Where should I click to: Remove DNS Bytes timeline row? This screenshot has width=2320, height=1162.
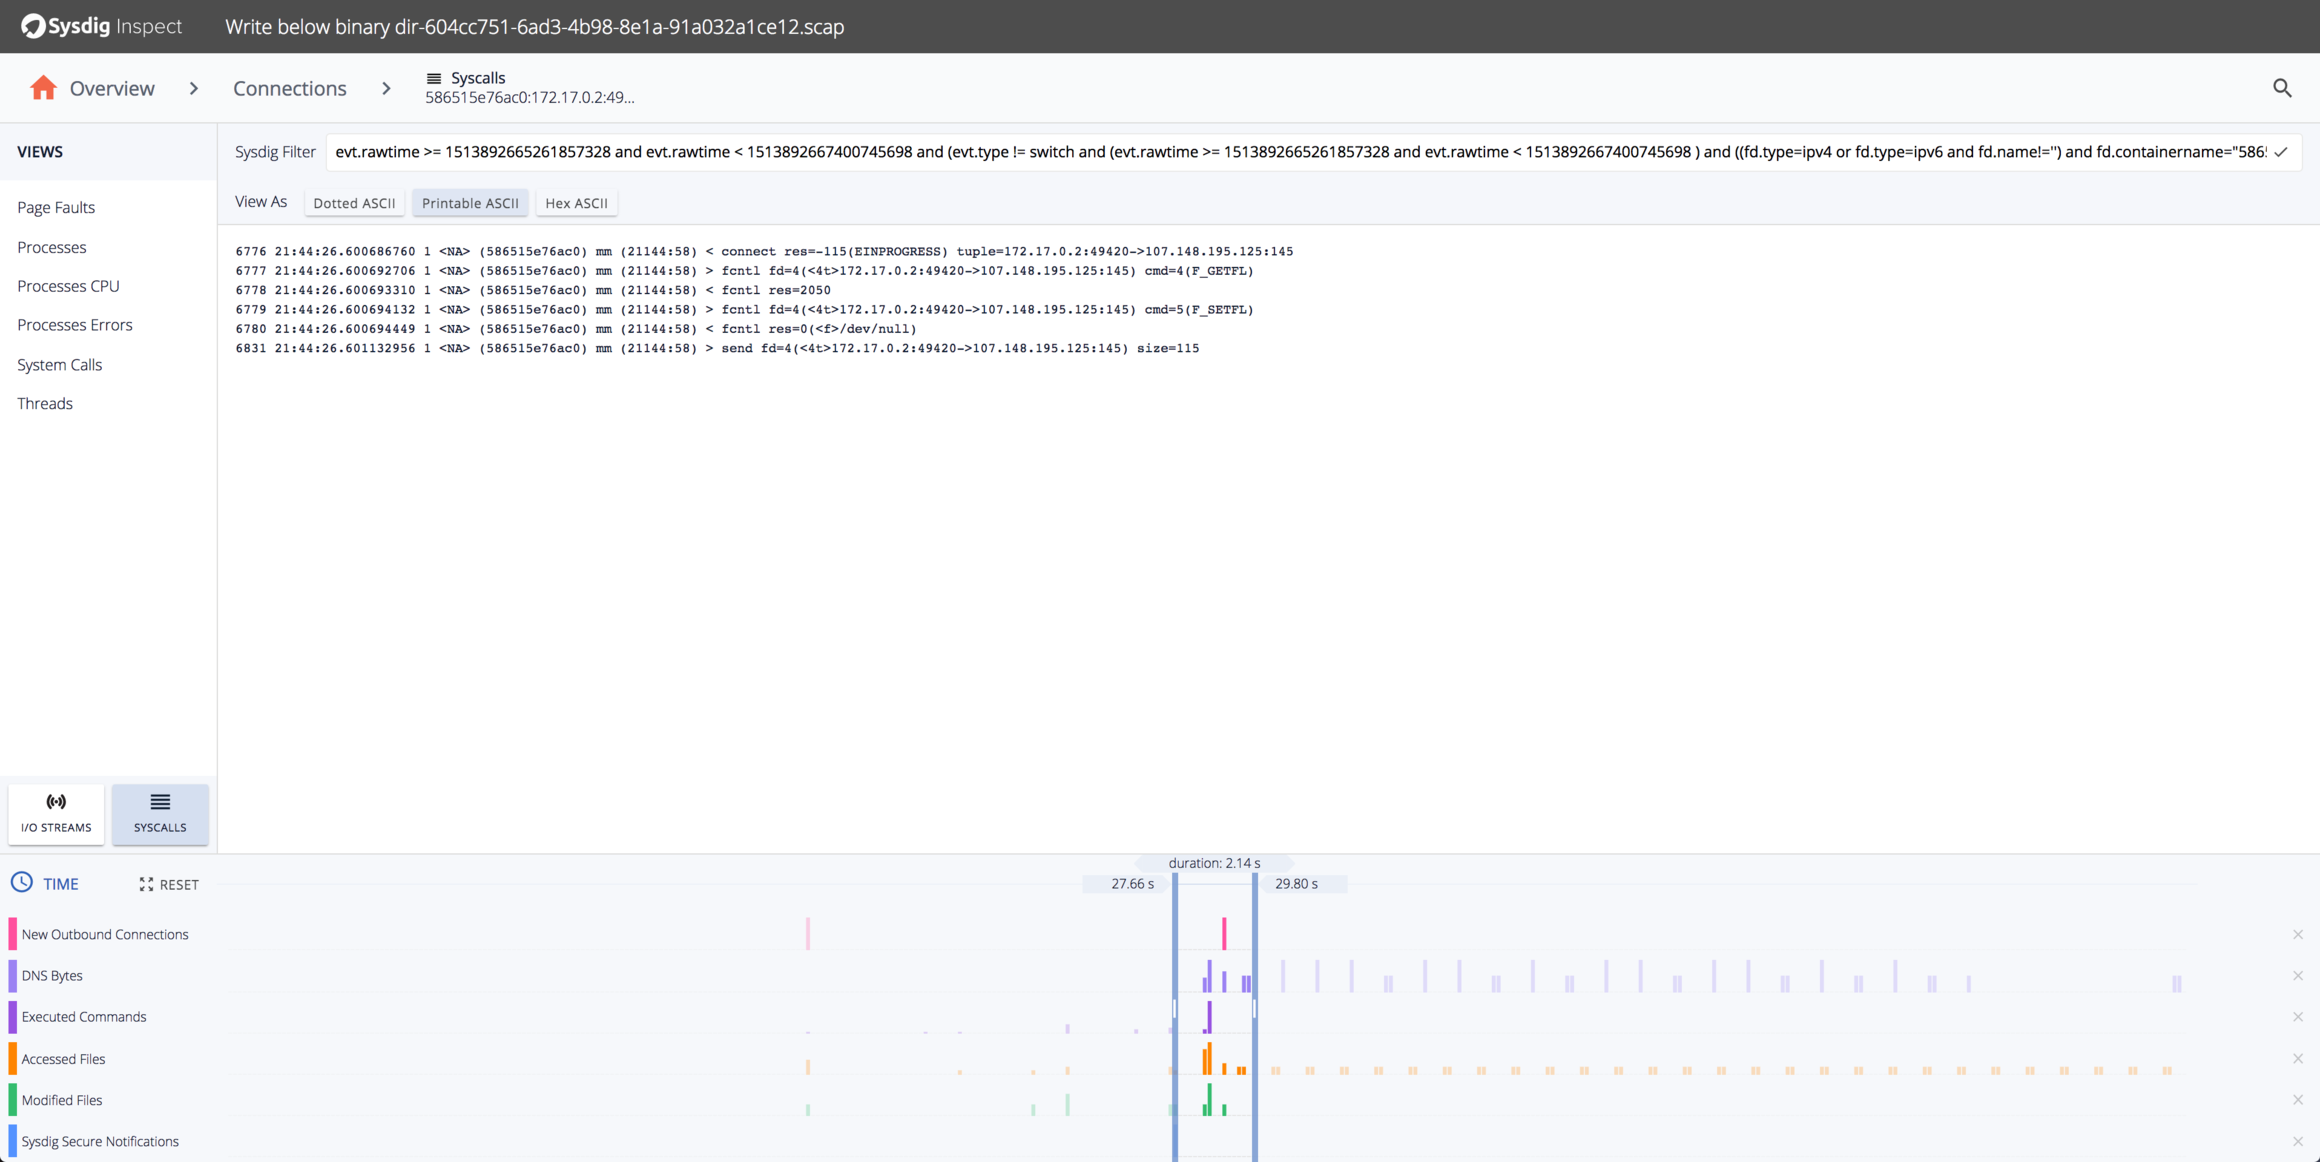(x=2298, y=975)
